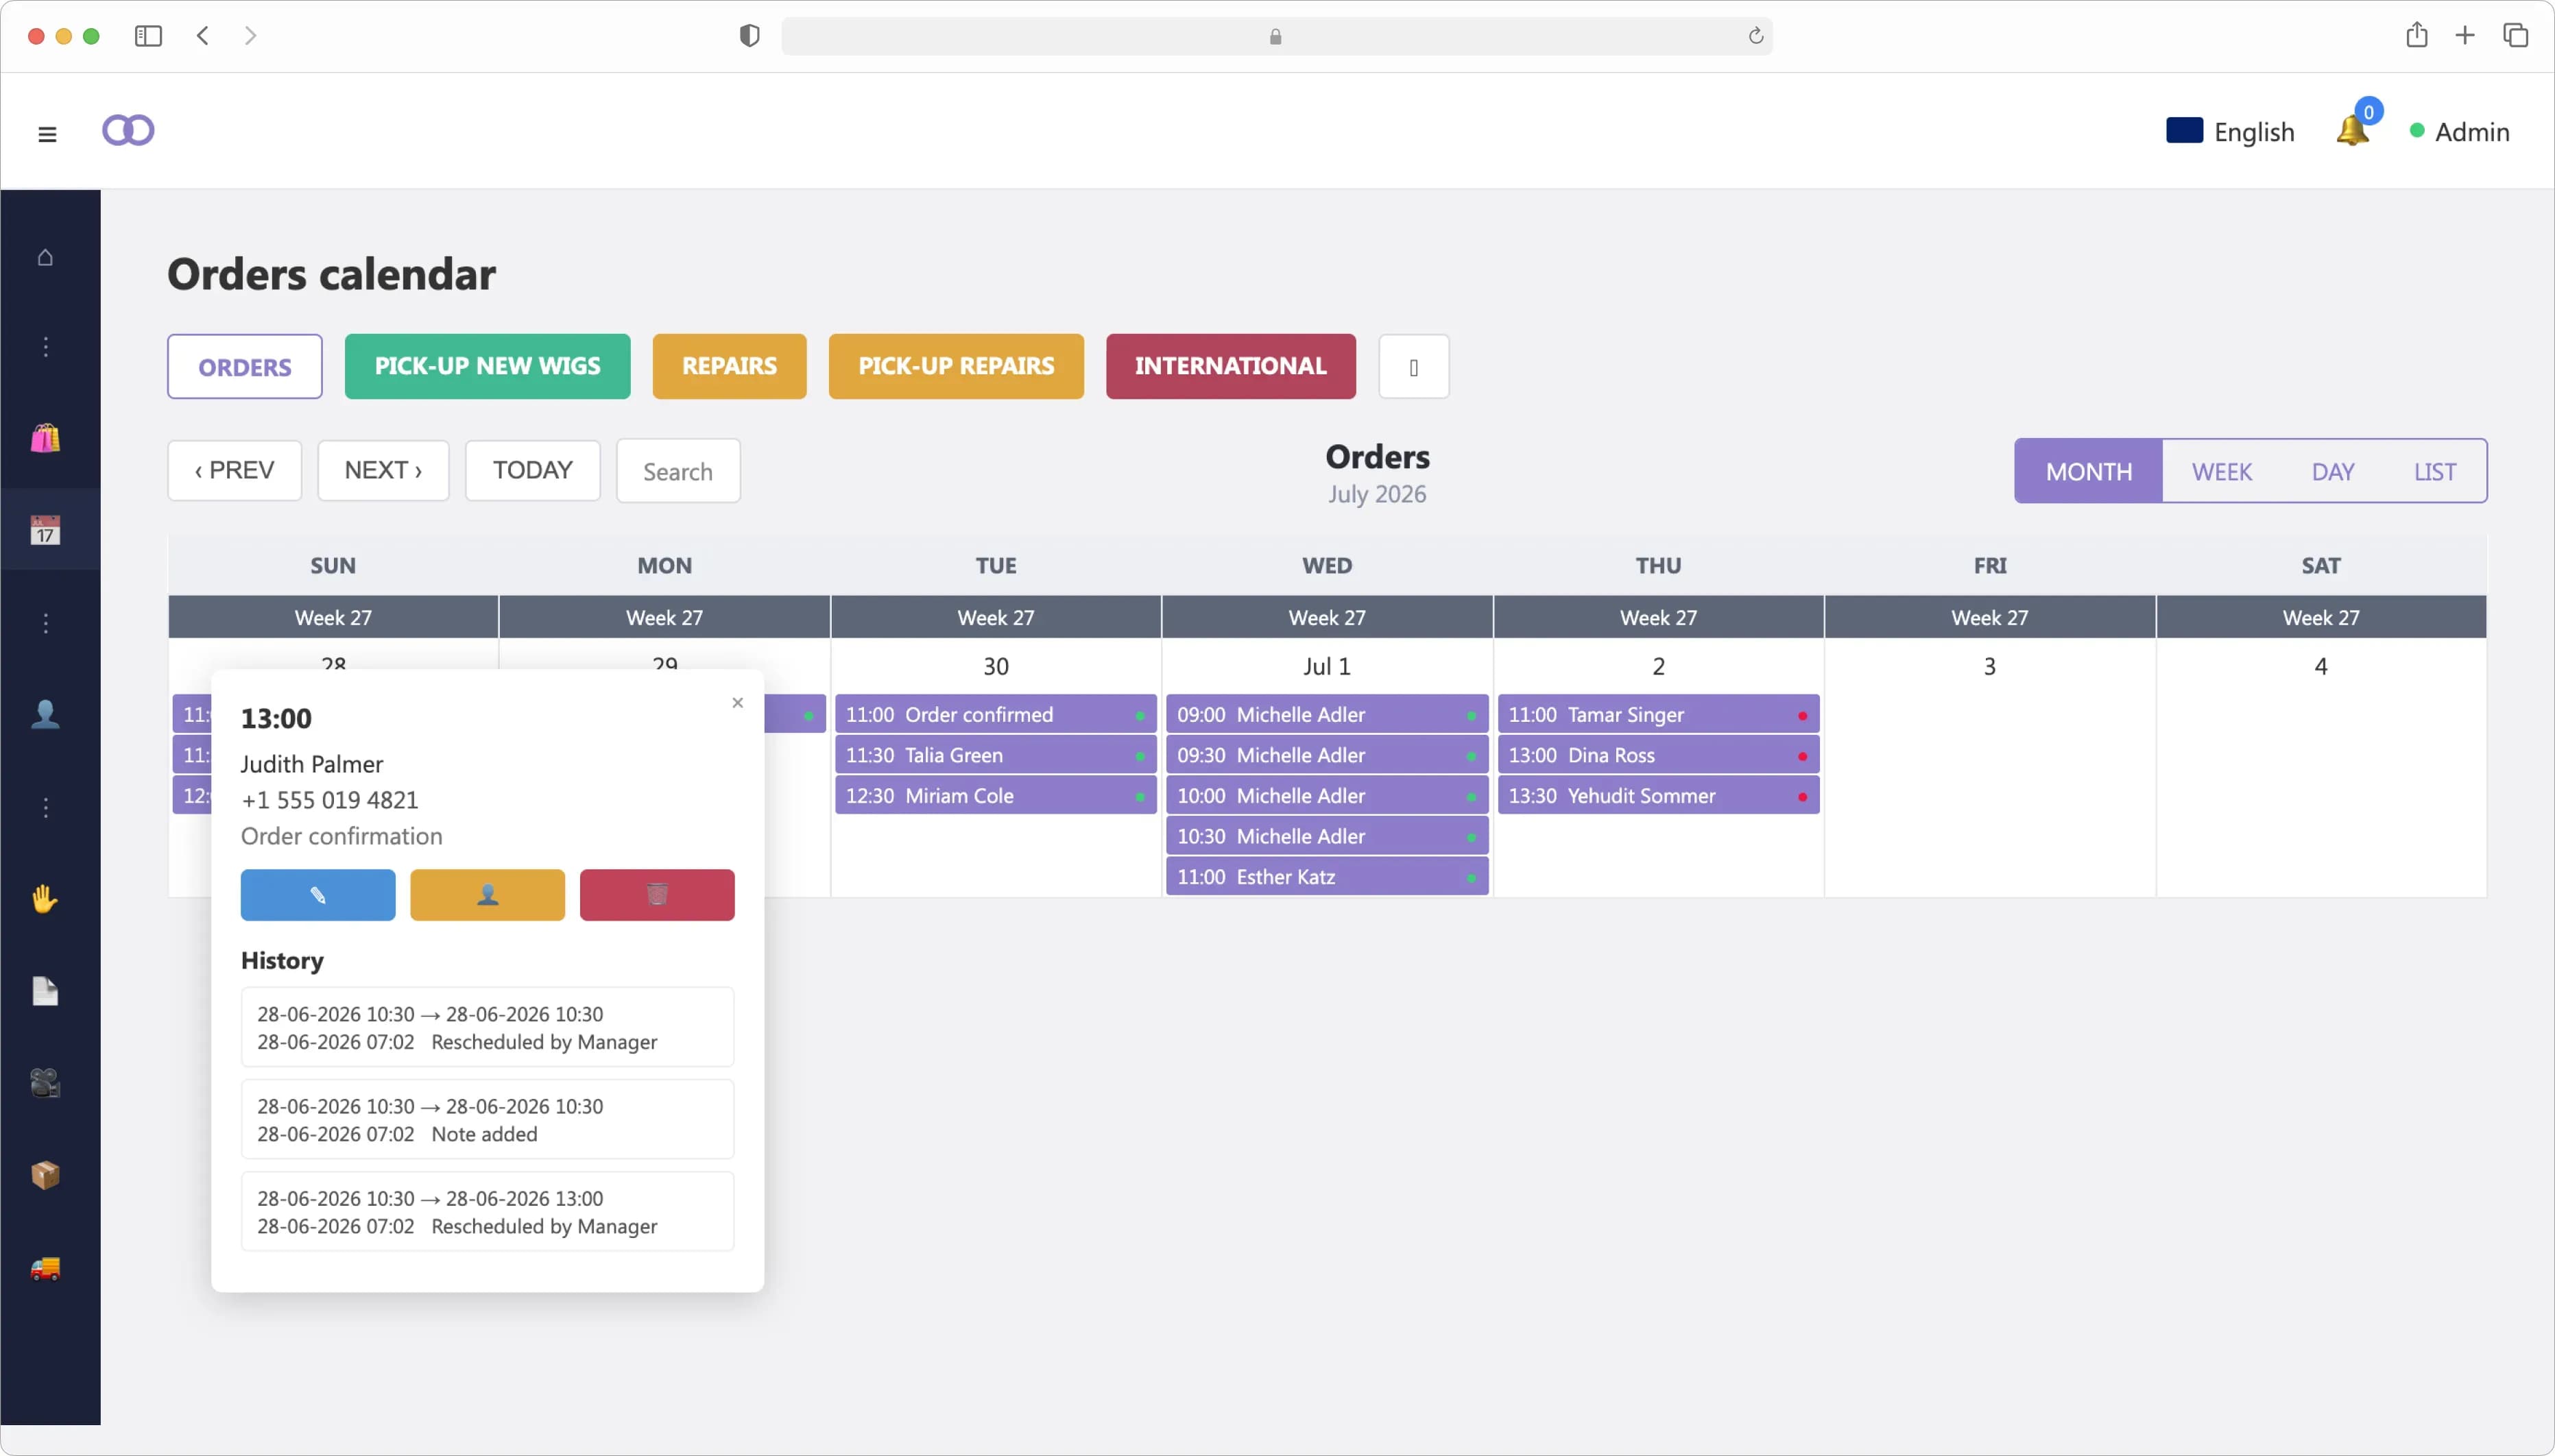Open the English language selector
Viewport: 2555px width, 1456px height.
pos(2230,131)
